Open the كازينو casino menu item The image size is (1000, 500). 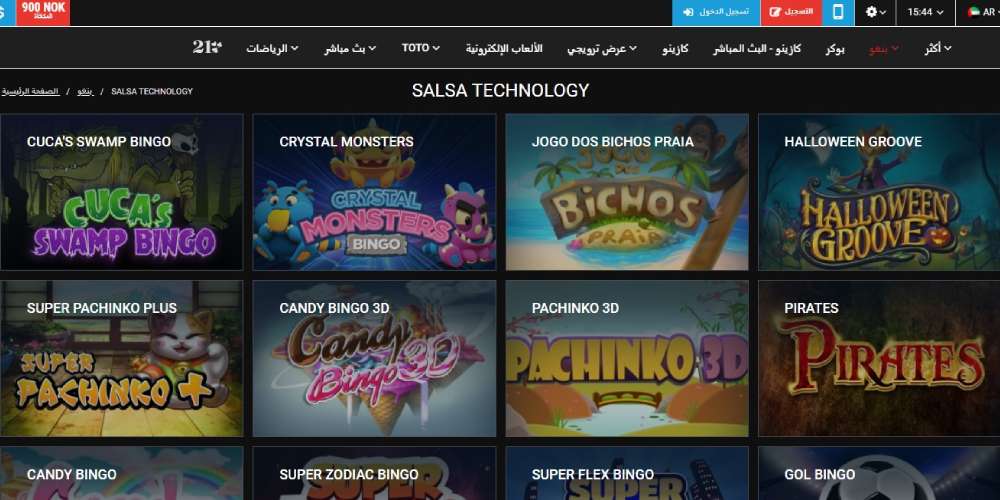(x=675, y=48)
